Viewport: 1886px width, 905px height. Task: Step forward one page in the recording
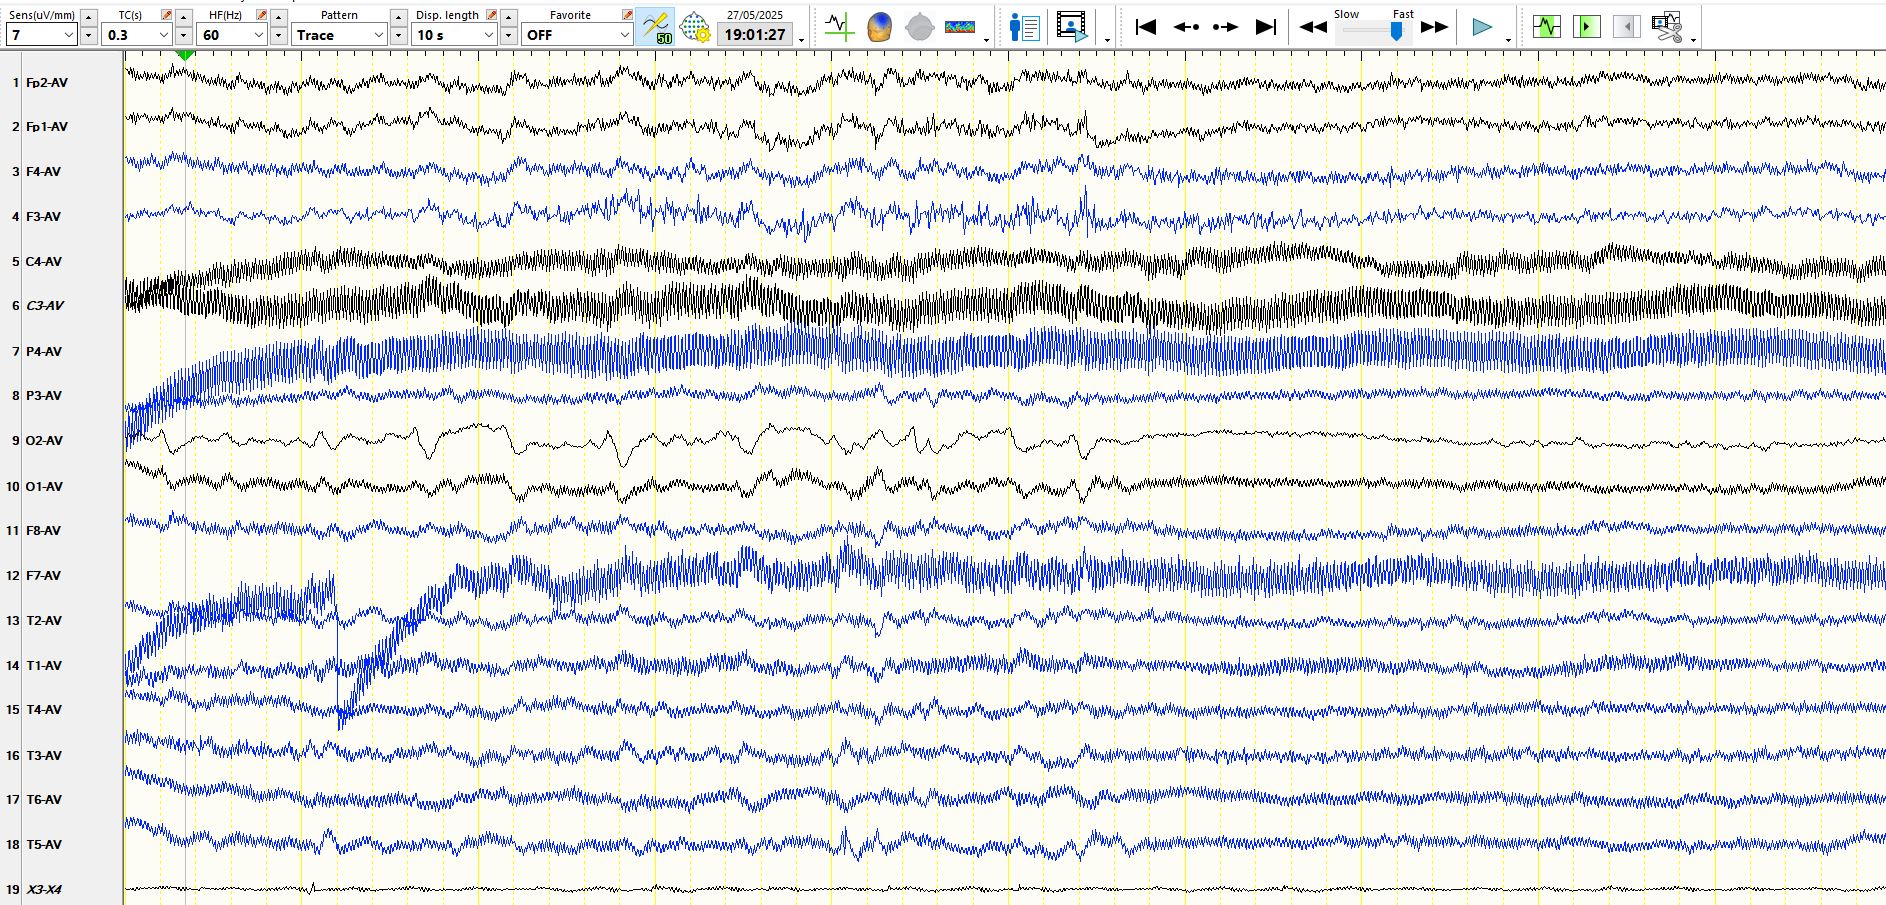coord(1225,27)
